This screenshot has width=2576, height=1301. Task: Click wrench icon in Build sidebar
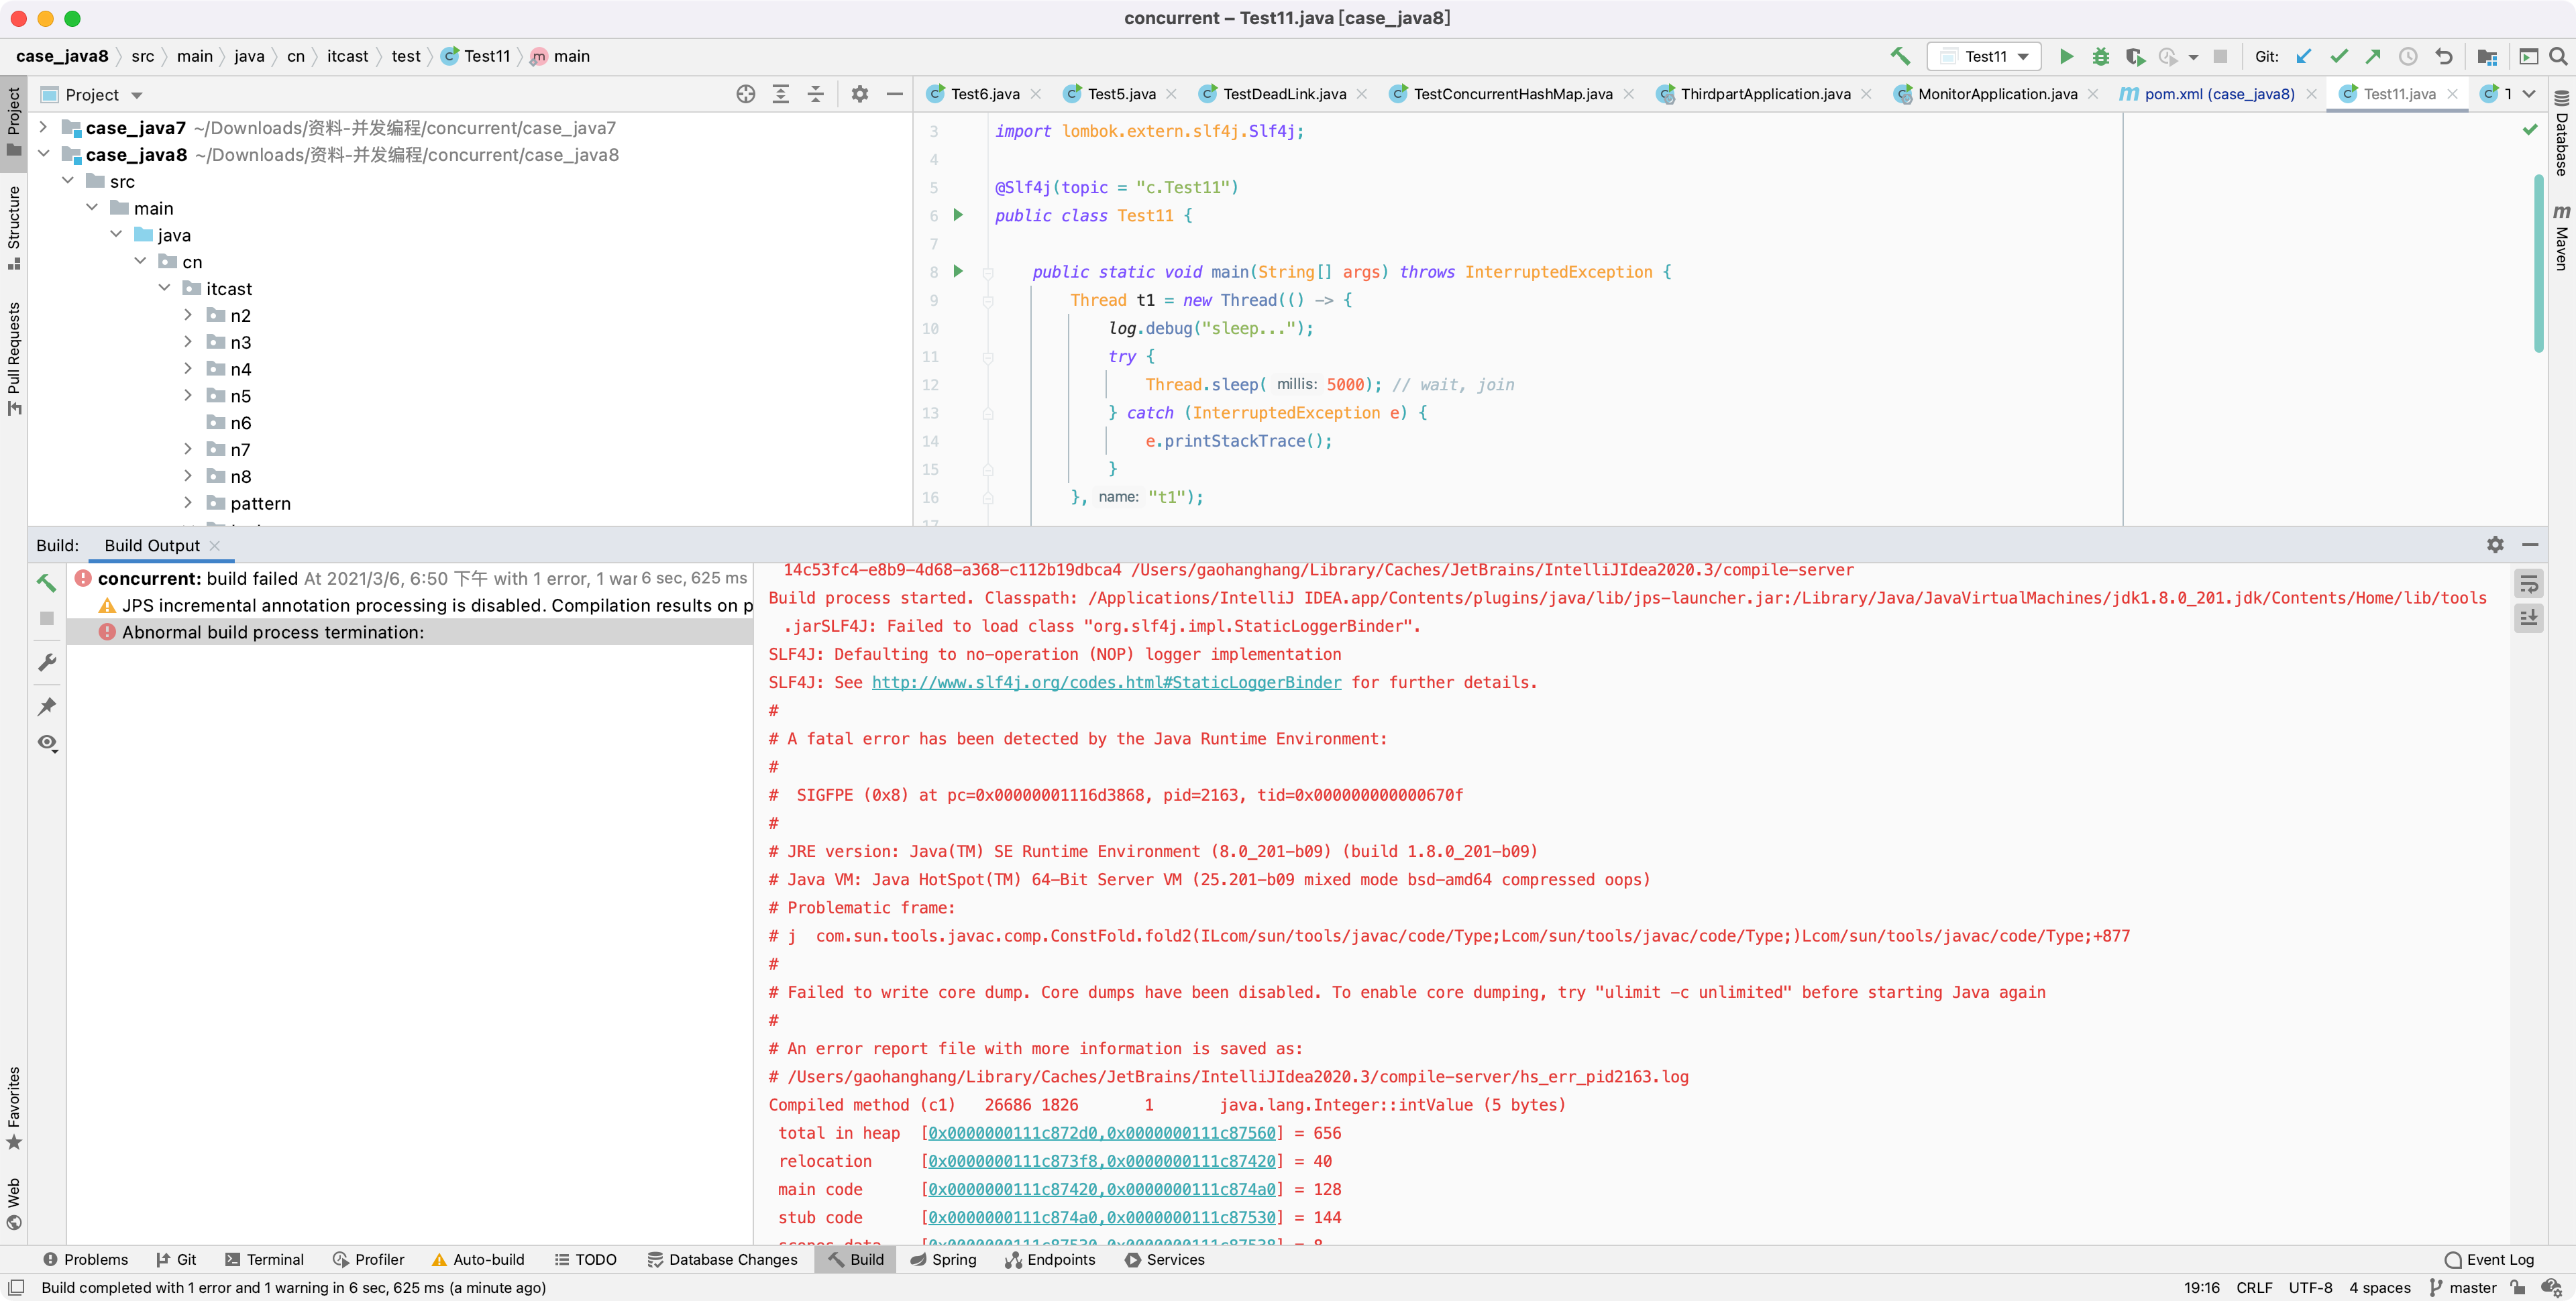tap(47, 662)
